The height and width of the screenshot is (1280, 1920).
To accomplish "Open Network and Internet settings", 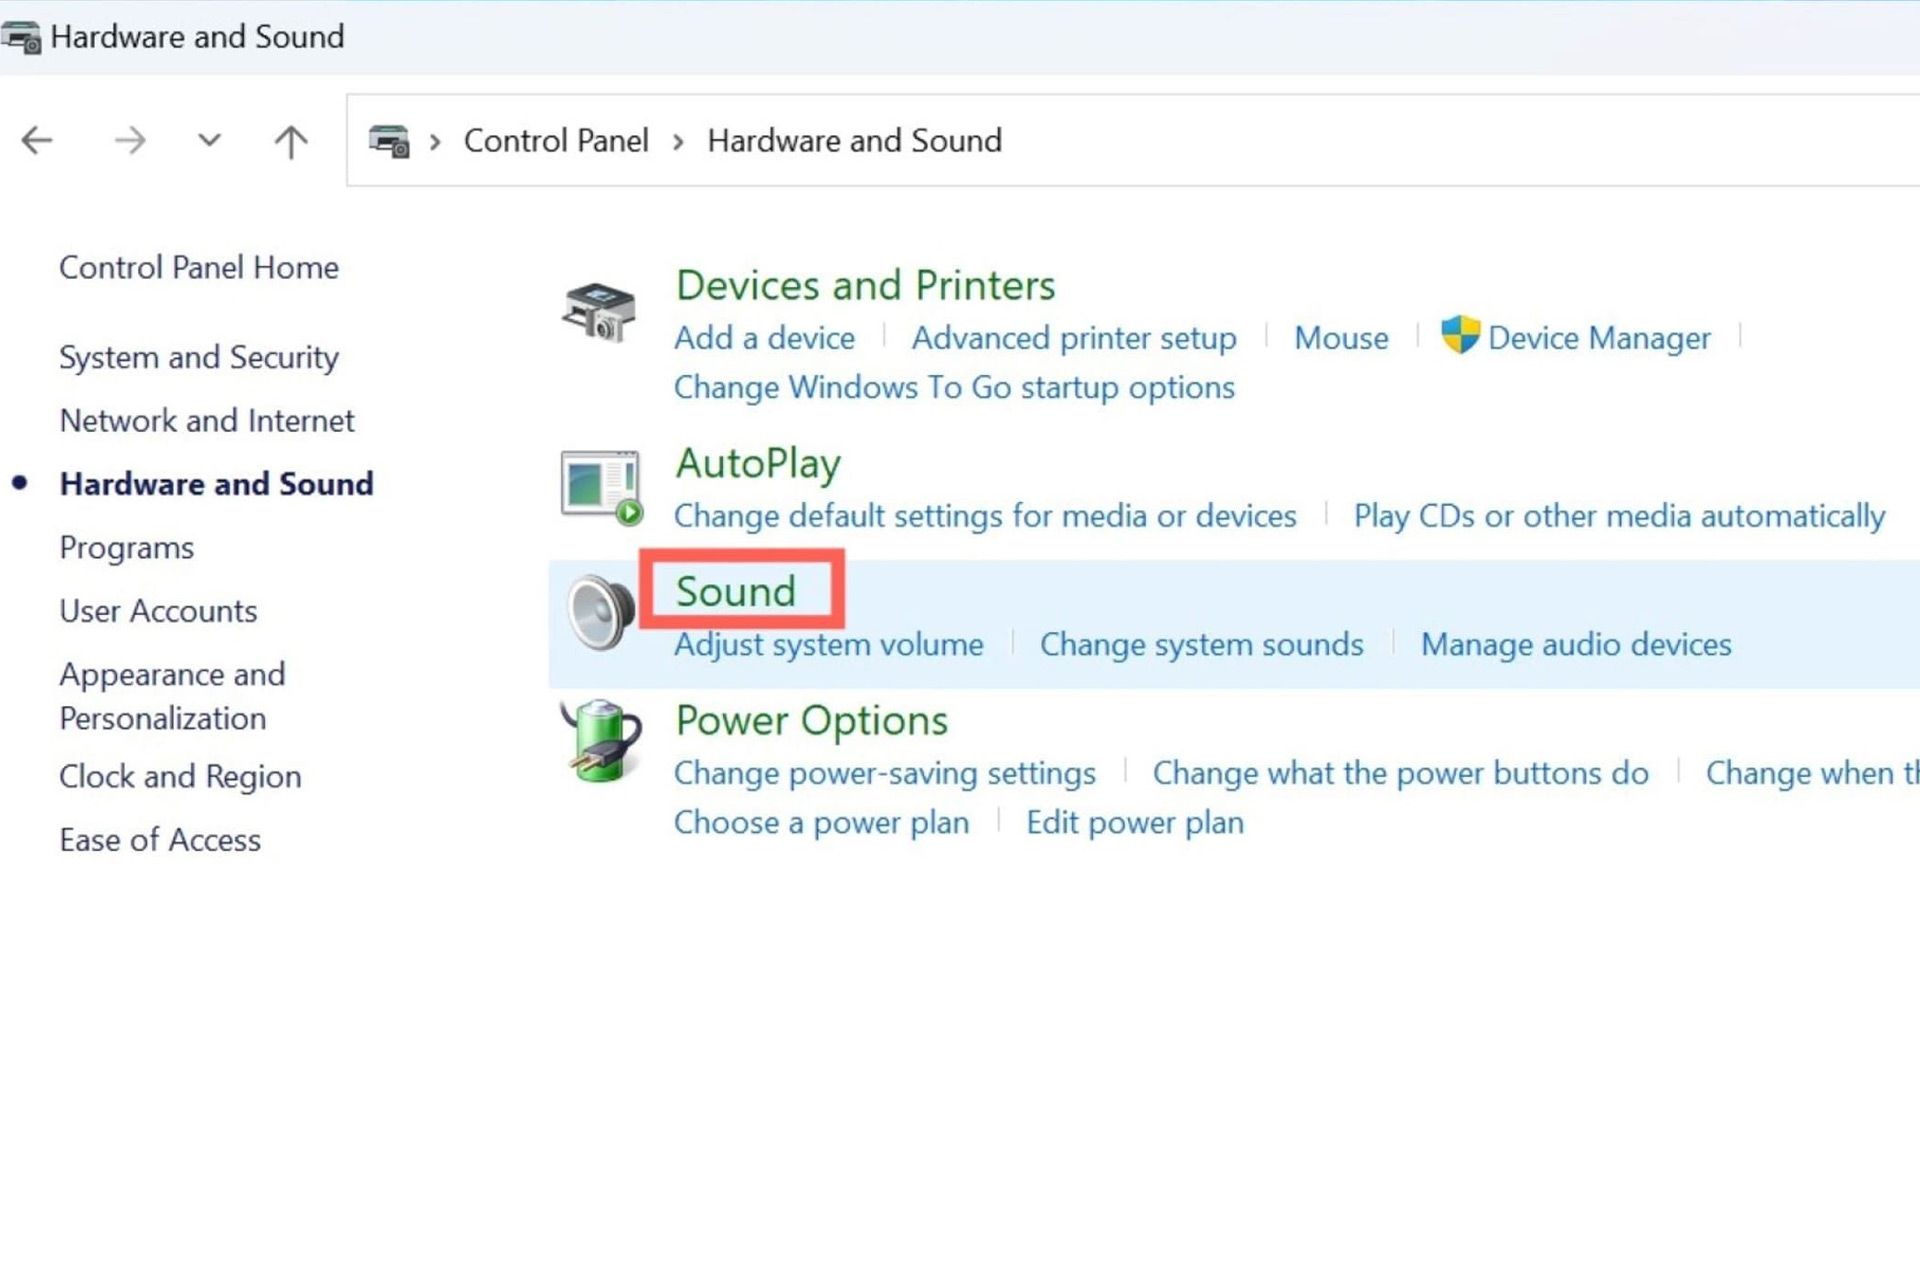I will [x=206, y=419].
